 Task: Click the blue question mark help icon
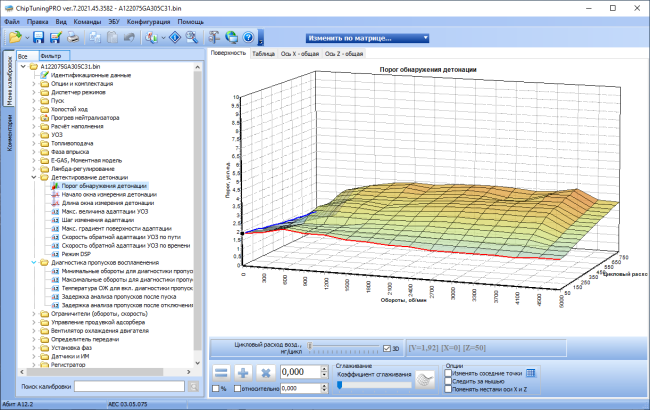click(x=248, y=37)
